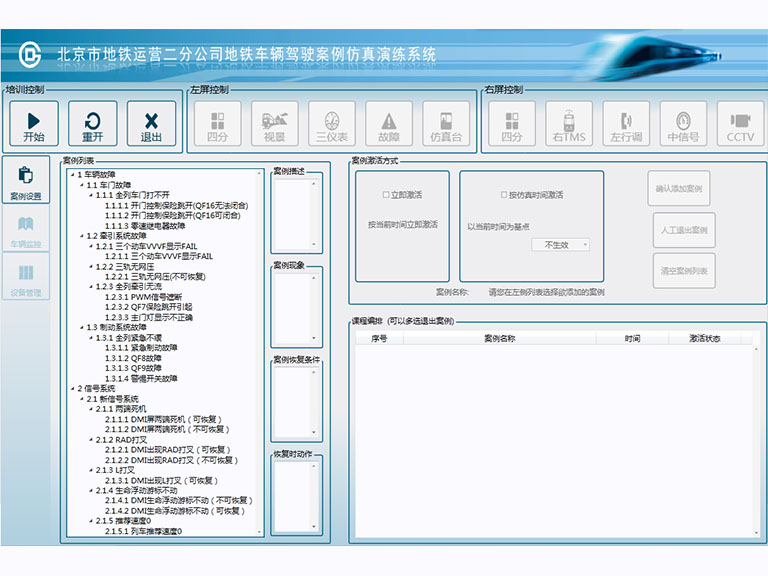
Task: Click the 退出 exit button
Action: (151, 123)
